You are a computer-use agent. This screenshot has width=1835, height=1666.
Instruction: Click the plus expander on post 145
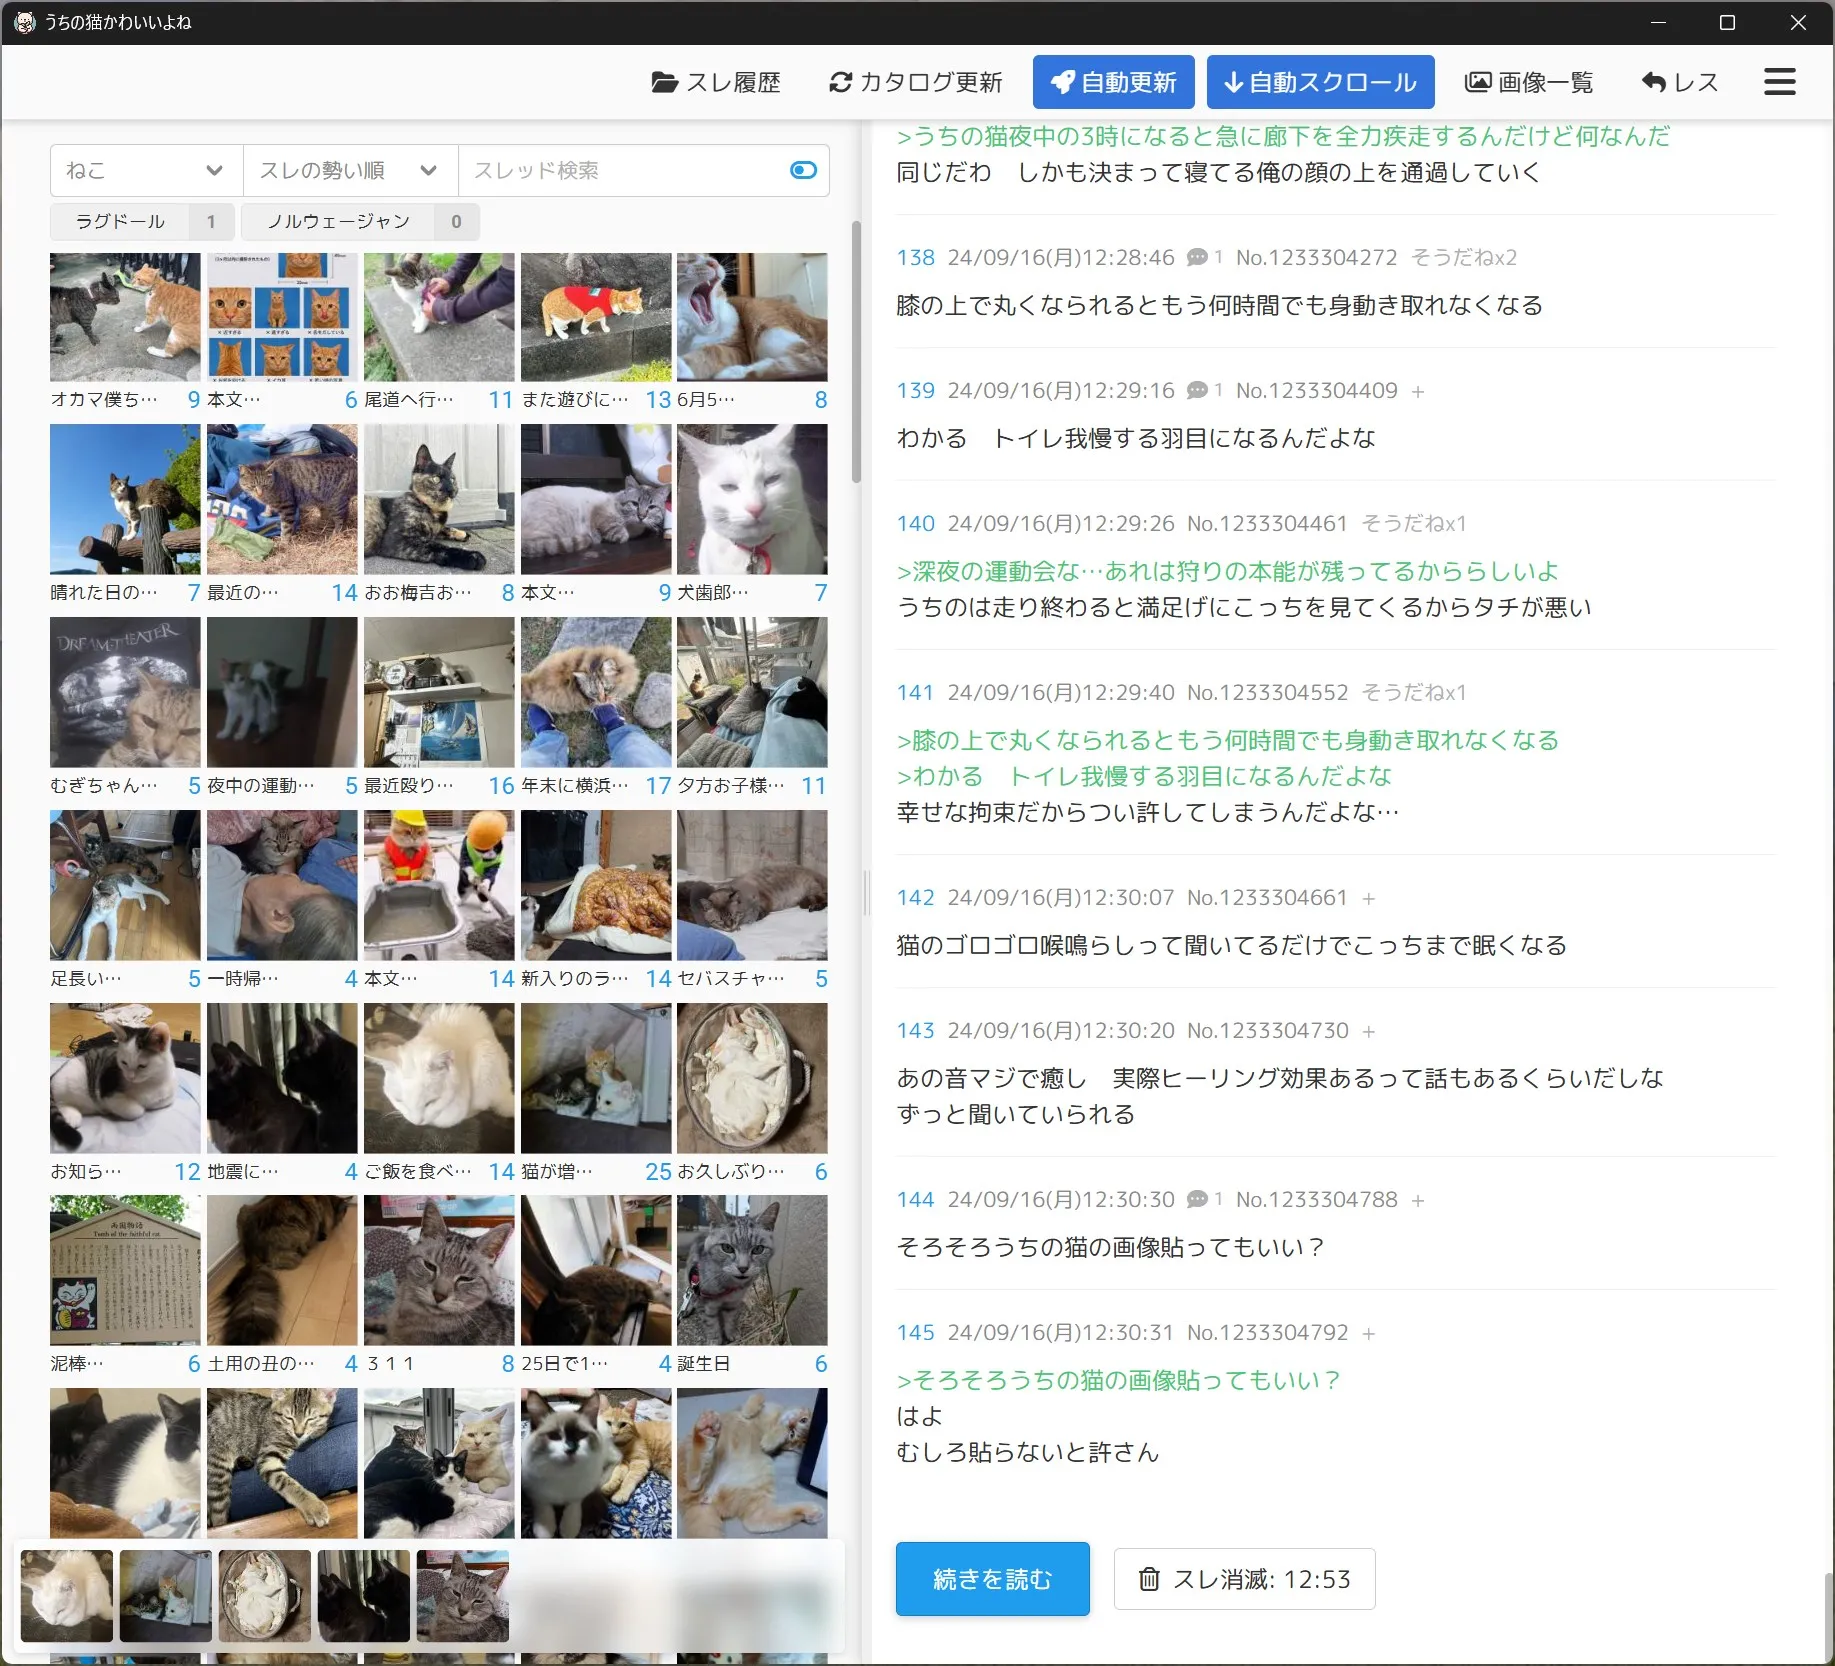click(x=1368, y=1333)
